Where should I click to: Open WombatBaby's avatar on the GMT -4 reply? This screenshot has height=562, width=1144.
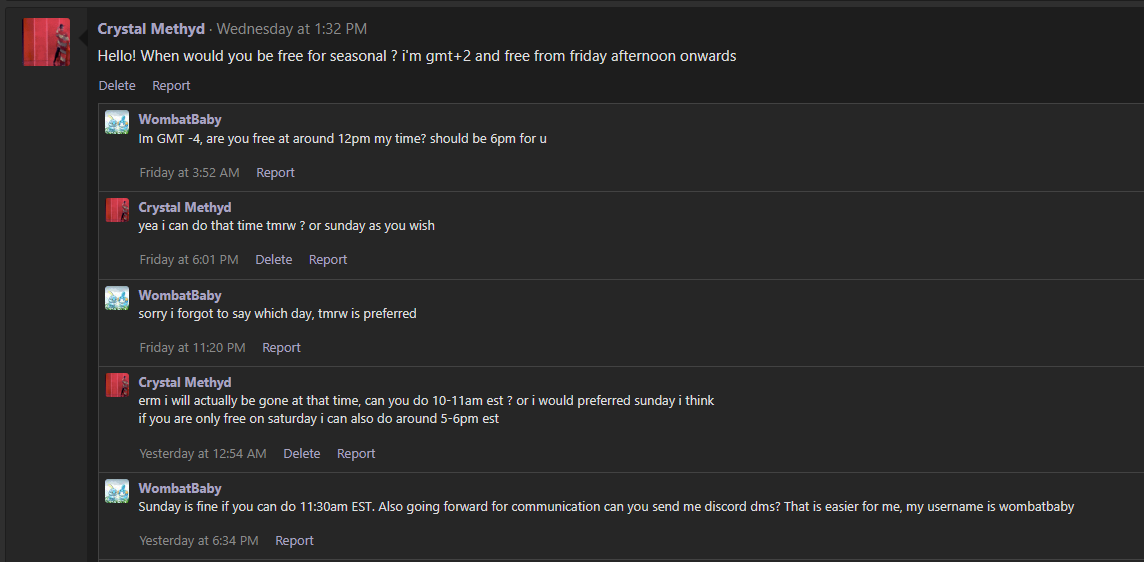[117, 122]
